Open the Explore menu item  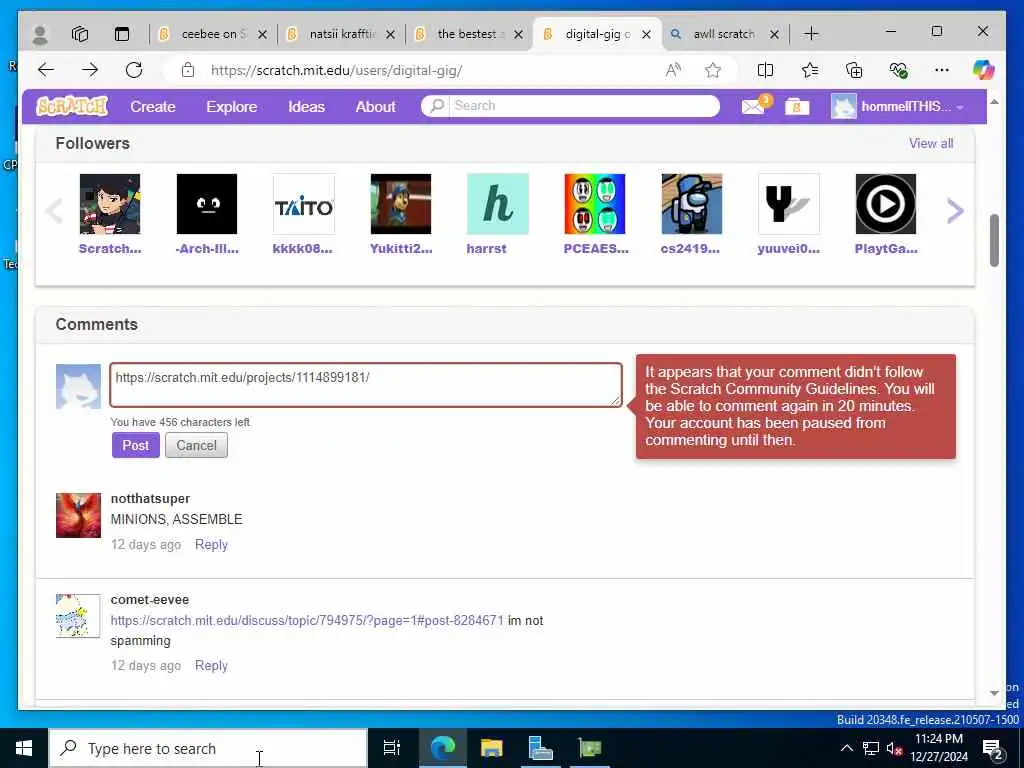[232, 106]
